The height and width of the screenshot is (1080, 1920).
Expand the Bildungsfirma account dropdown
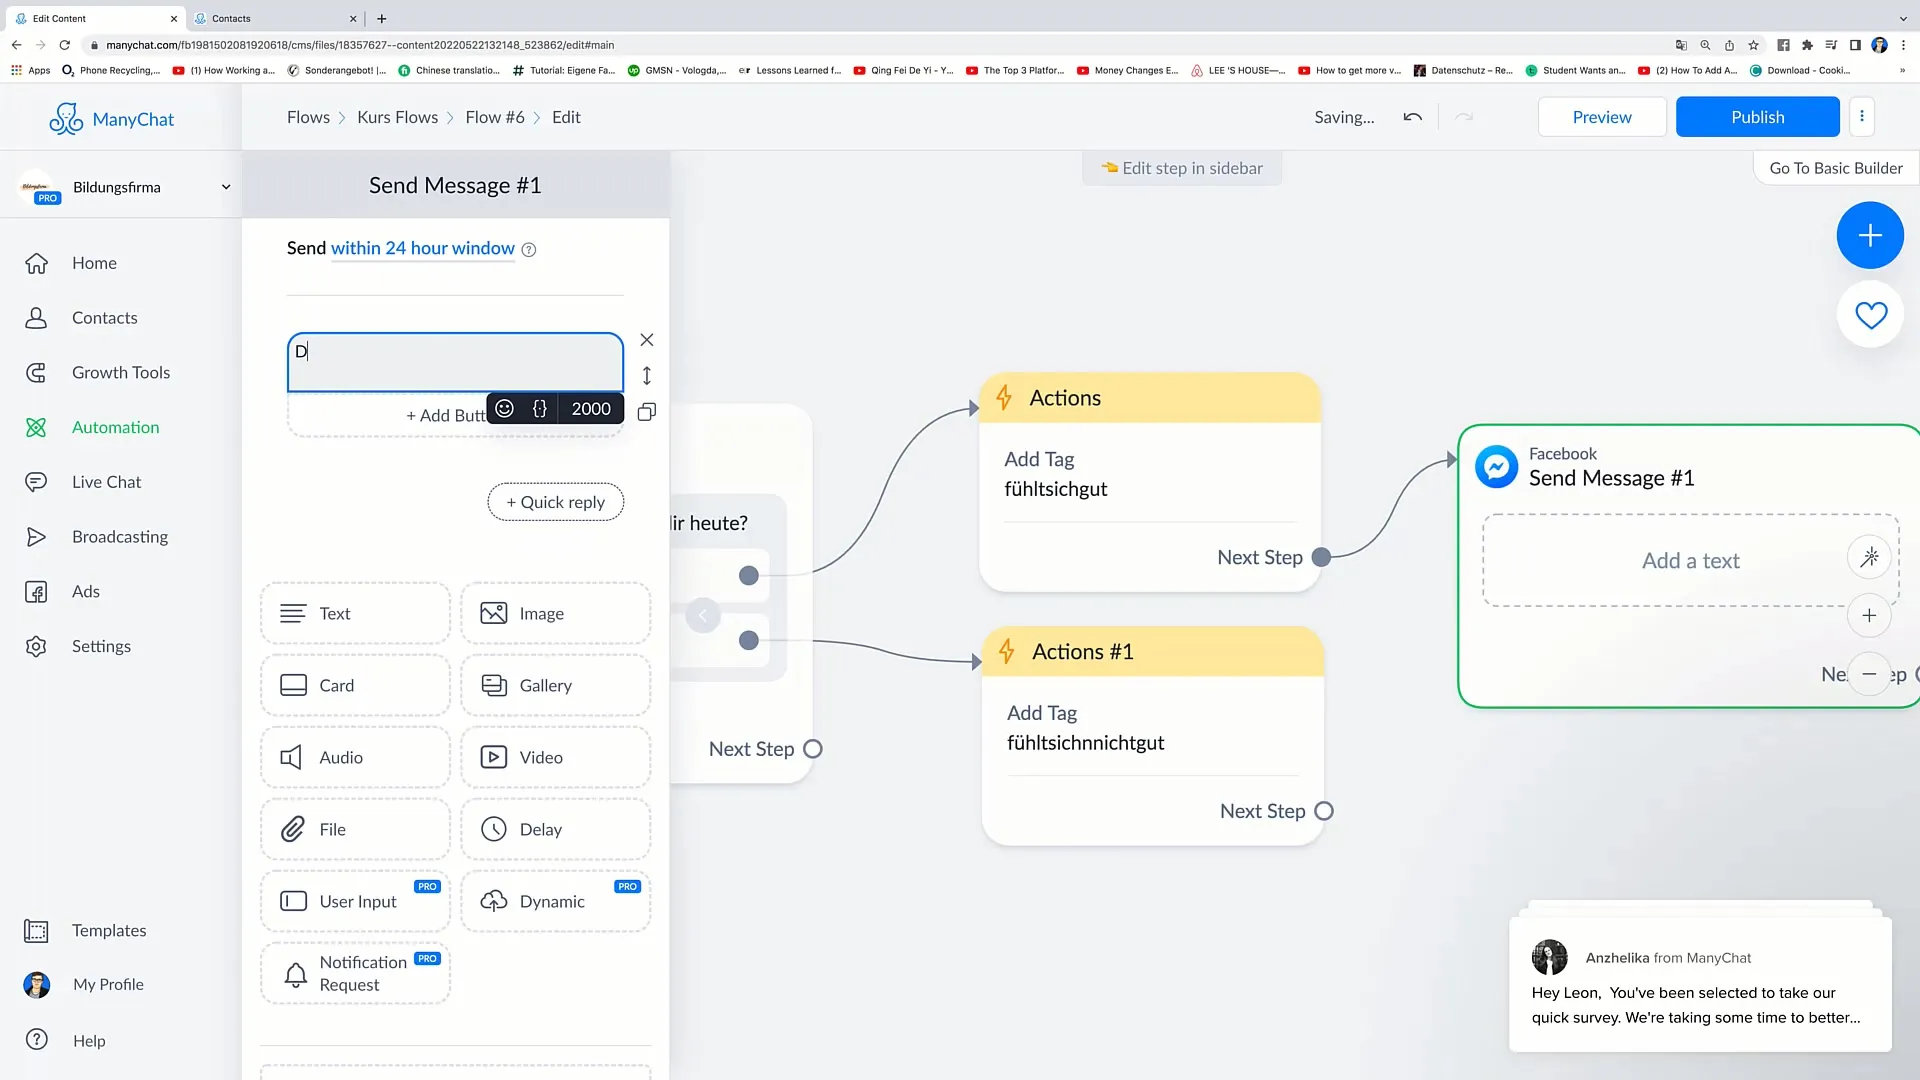point(226,187)
